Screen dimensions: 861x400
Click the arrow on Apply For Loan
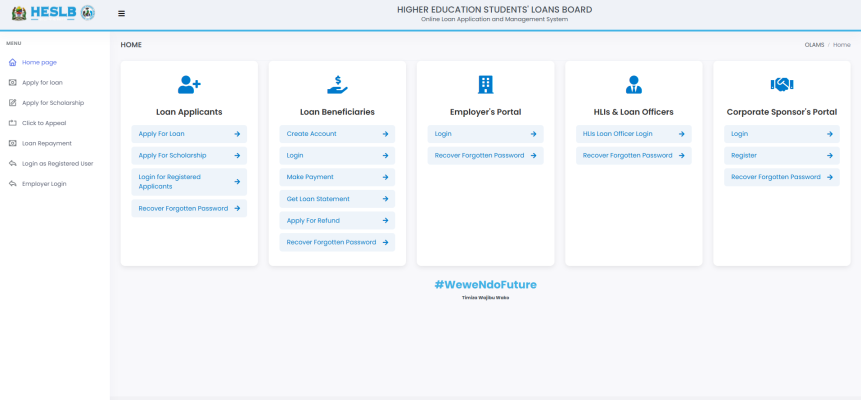click(237, 134)
